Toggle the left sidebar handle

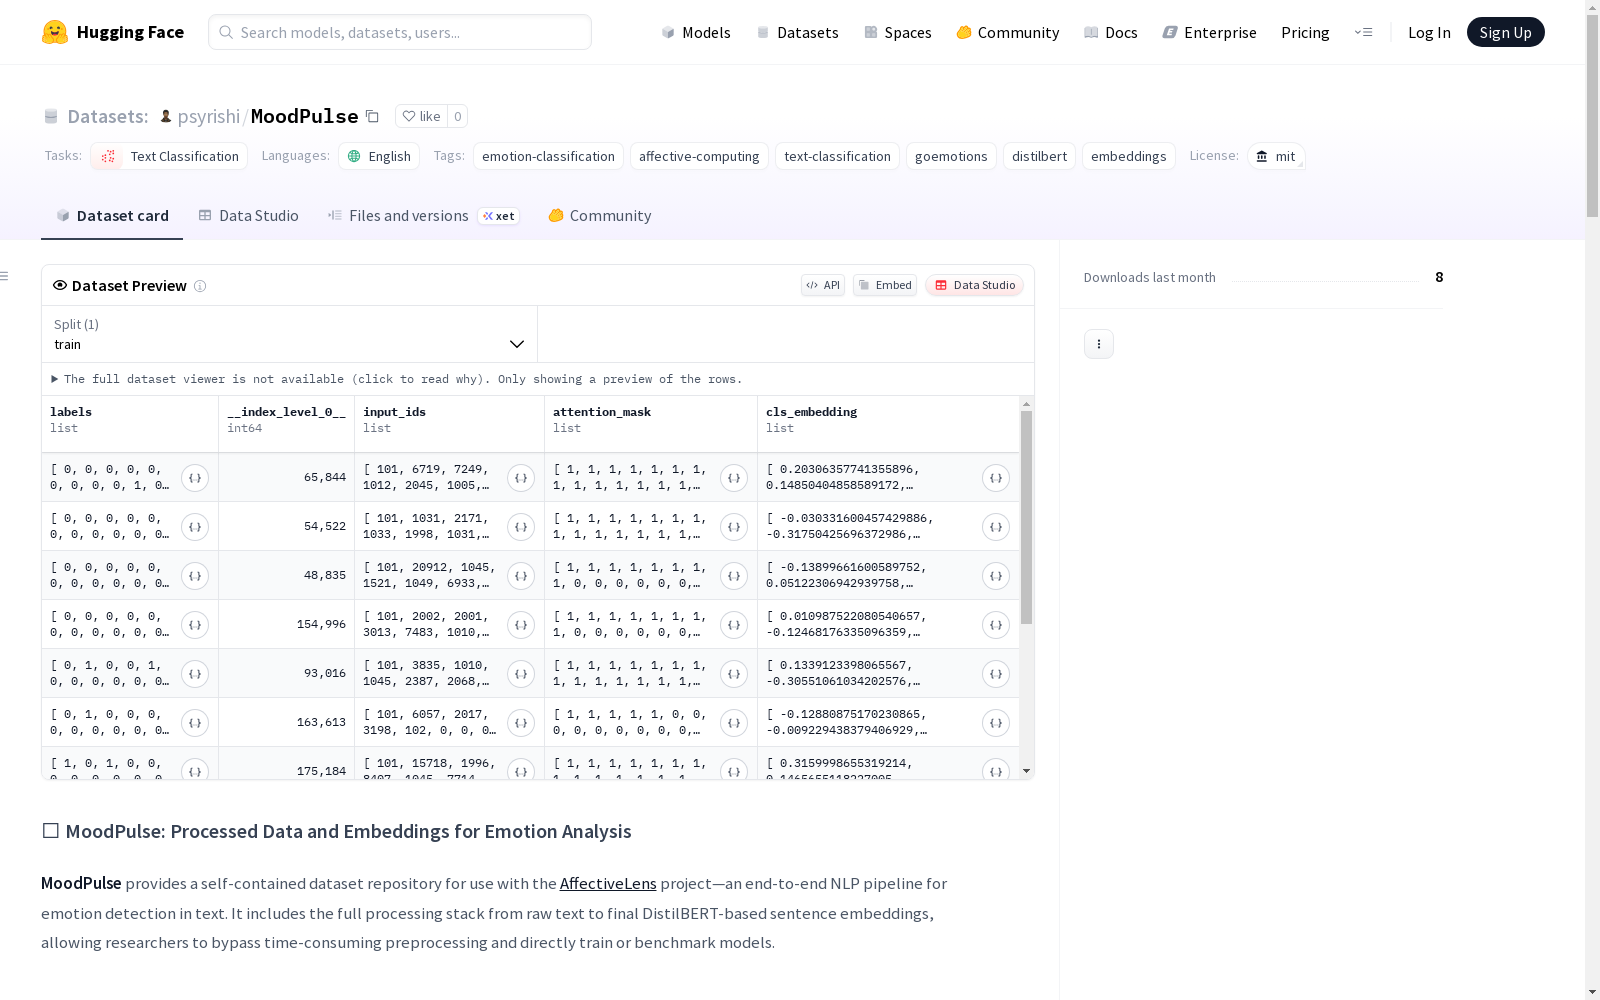point(5,276)
